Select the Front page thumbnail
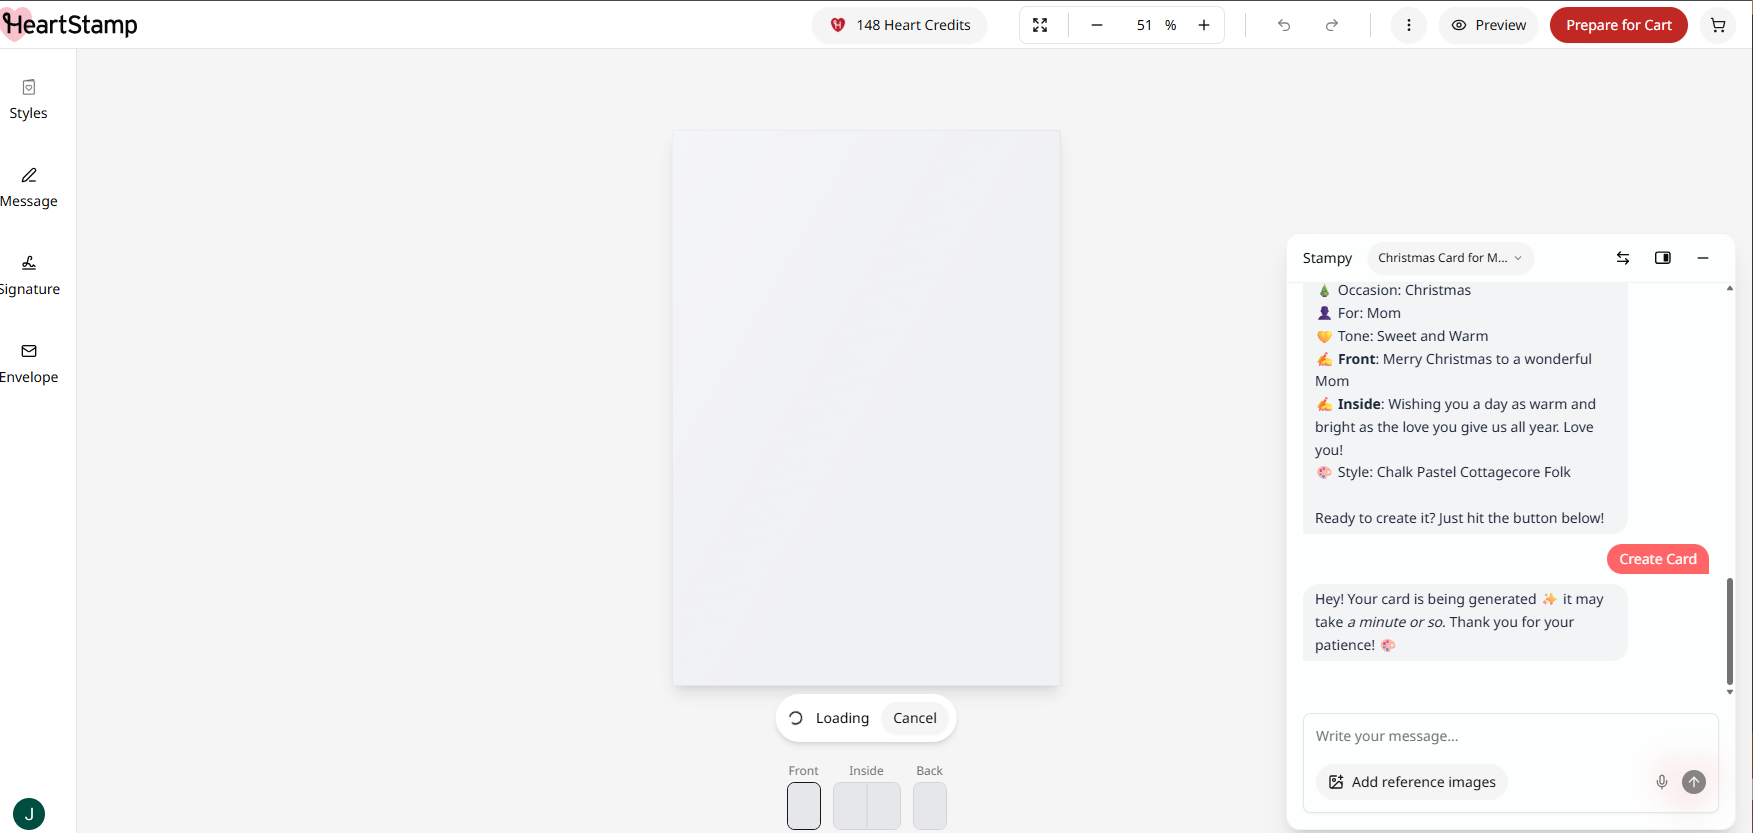The image size is (1753, 833). 804,806
